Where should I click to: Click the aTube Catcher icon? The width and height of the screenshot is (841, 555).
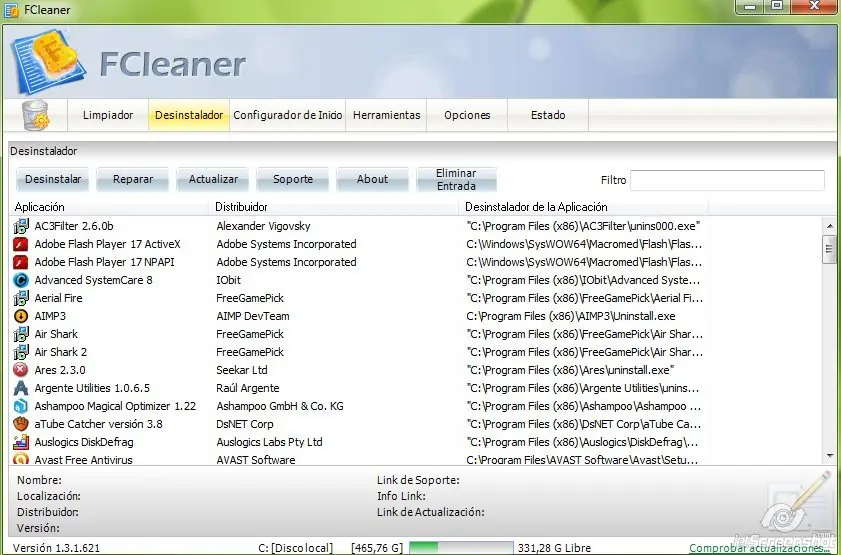(21, 424)
